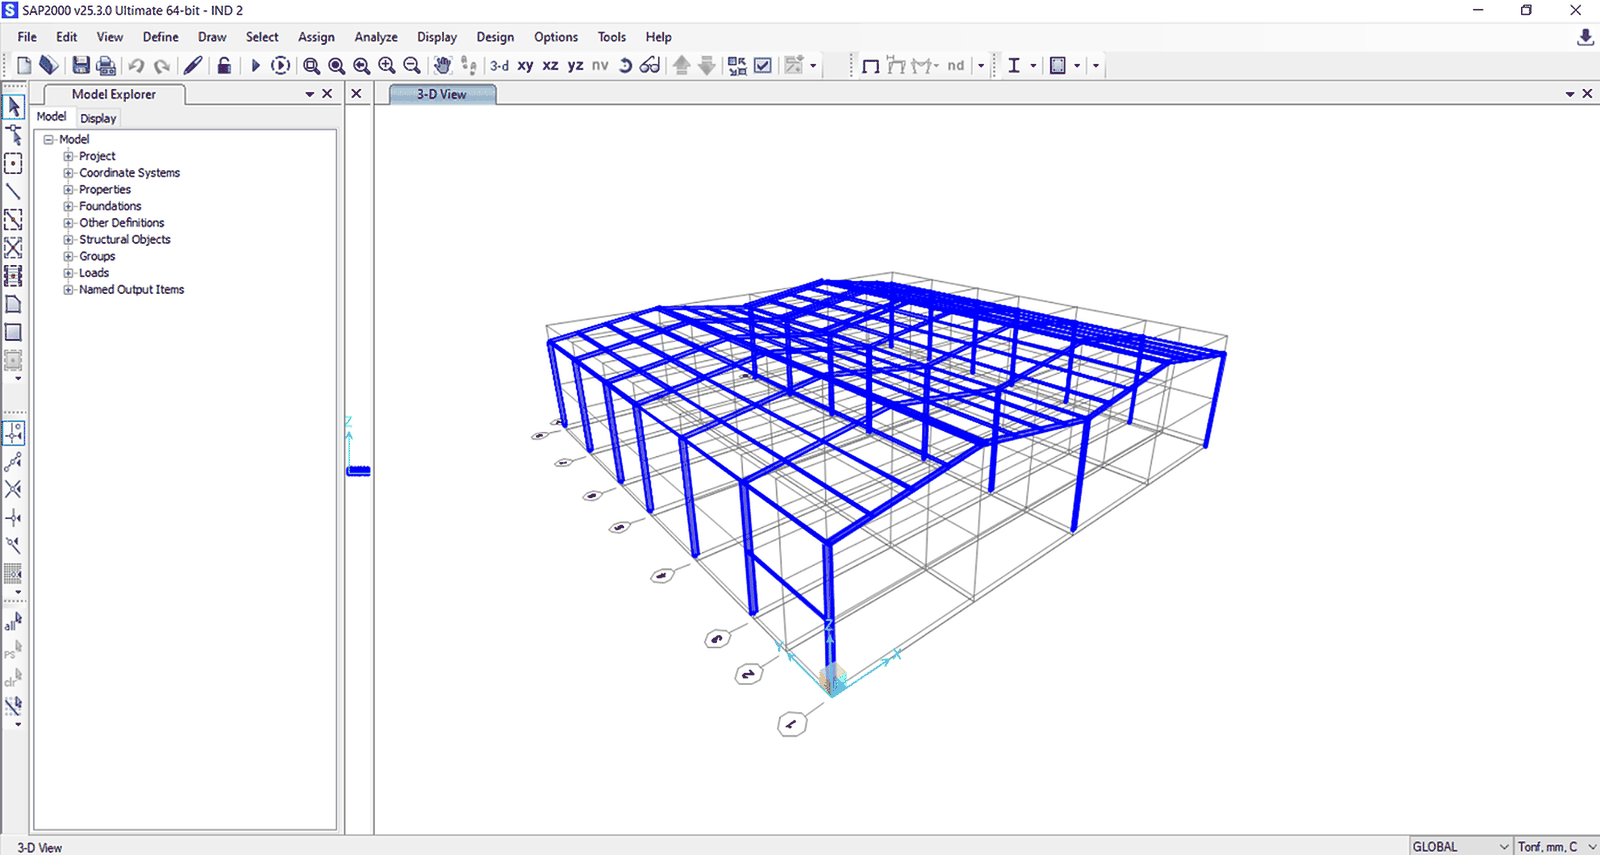Close the Model Explorer panel
Image resolution: width=1600 pixels, height=855 pixels.
[x=327, y=93]
